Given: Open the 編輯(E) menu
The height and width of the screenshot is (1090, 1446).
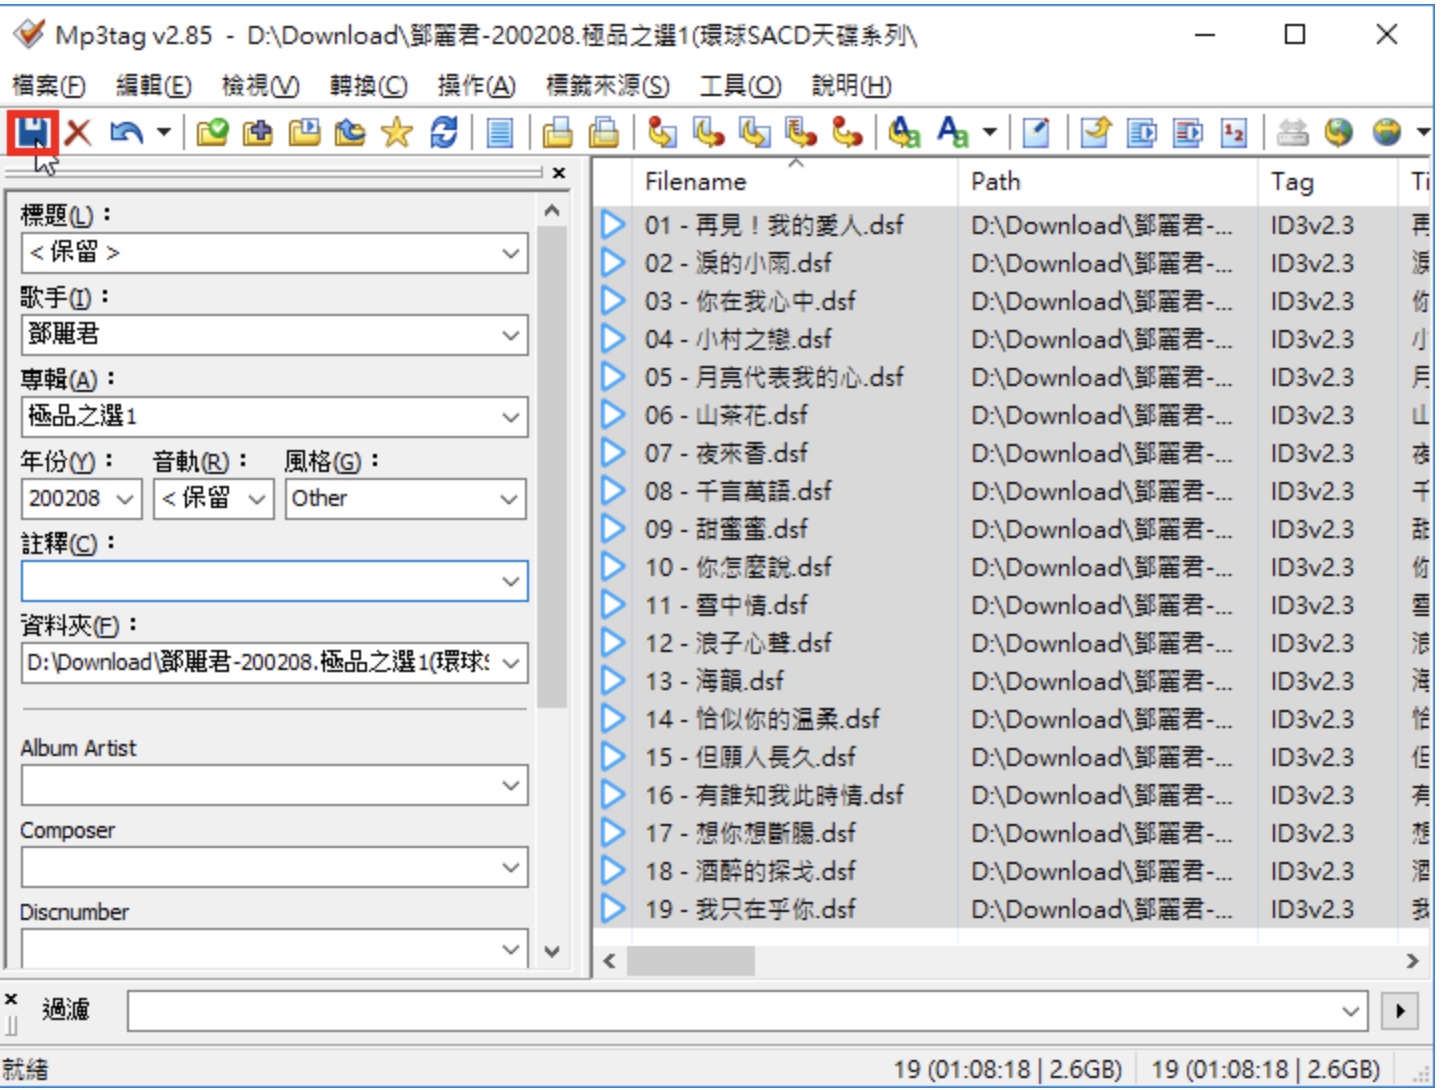Looking at the screenshot, I should [153, 86].
